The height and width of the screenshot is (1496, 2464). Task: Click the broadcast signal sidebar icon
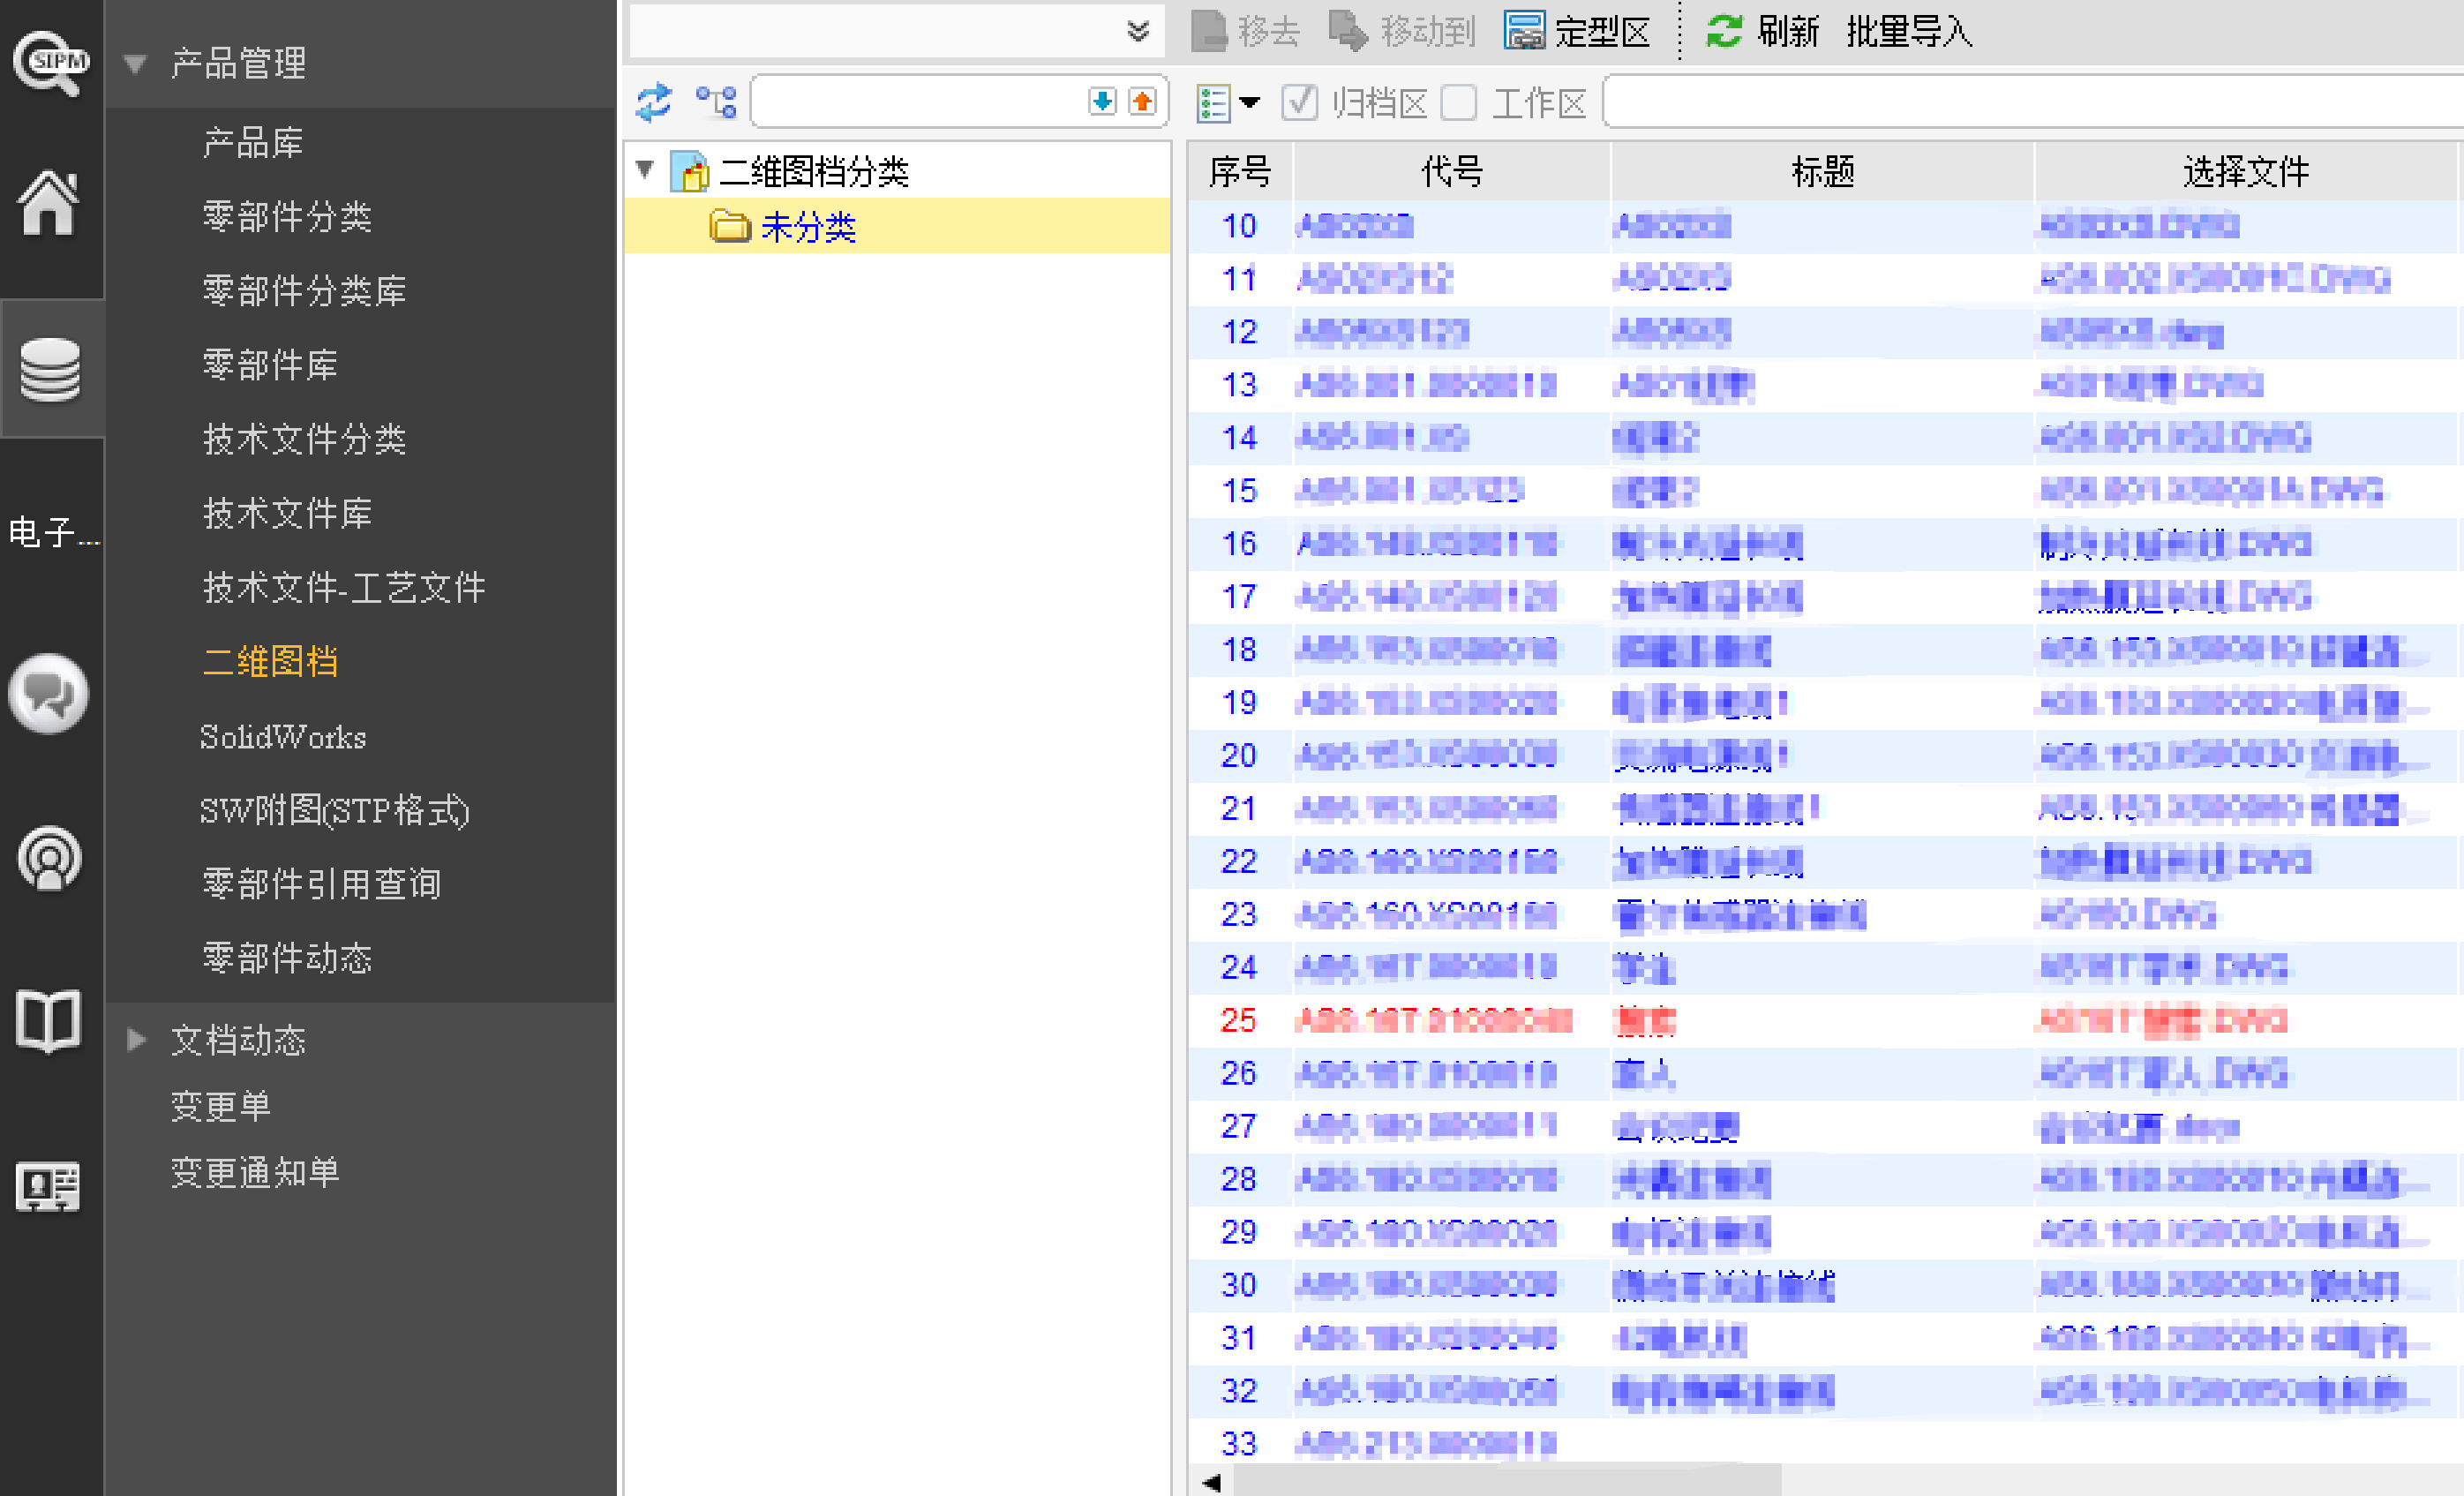(x=49, y=858)
